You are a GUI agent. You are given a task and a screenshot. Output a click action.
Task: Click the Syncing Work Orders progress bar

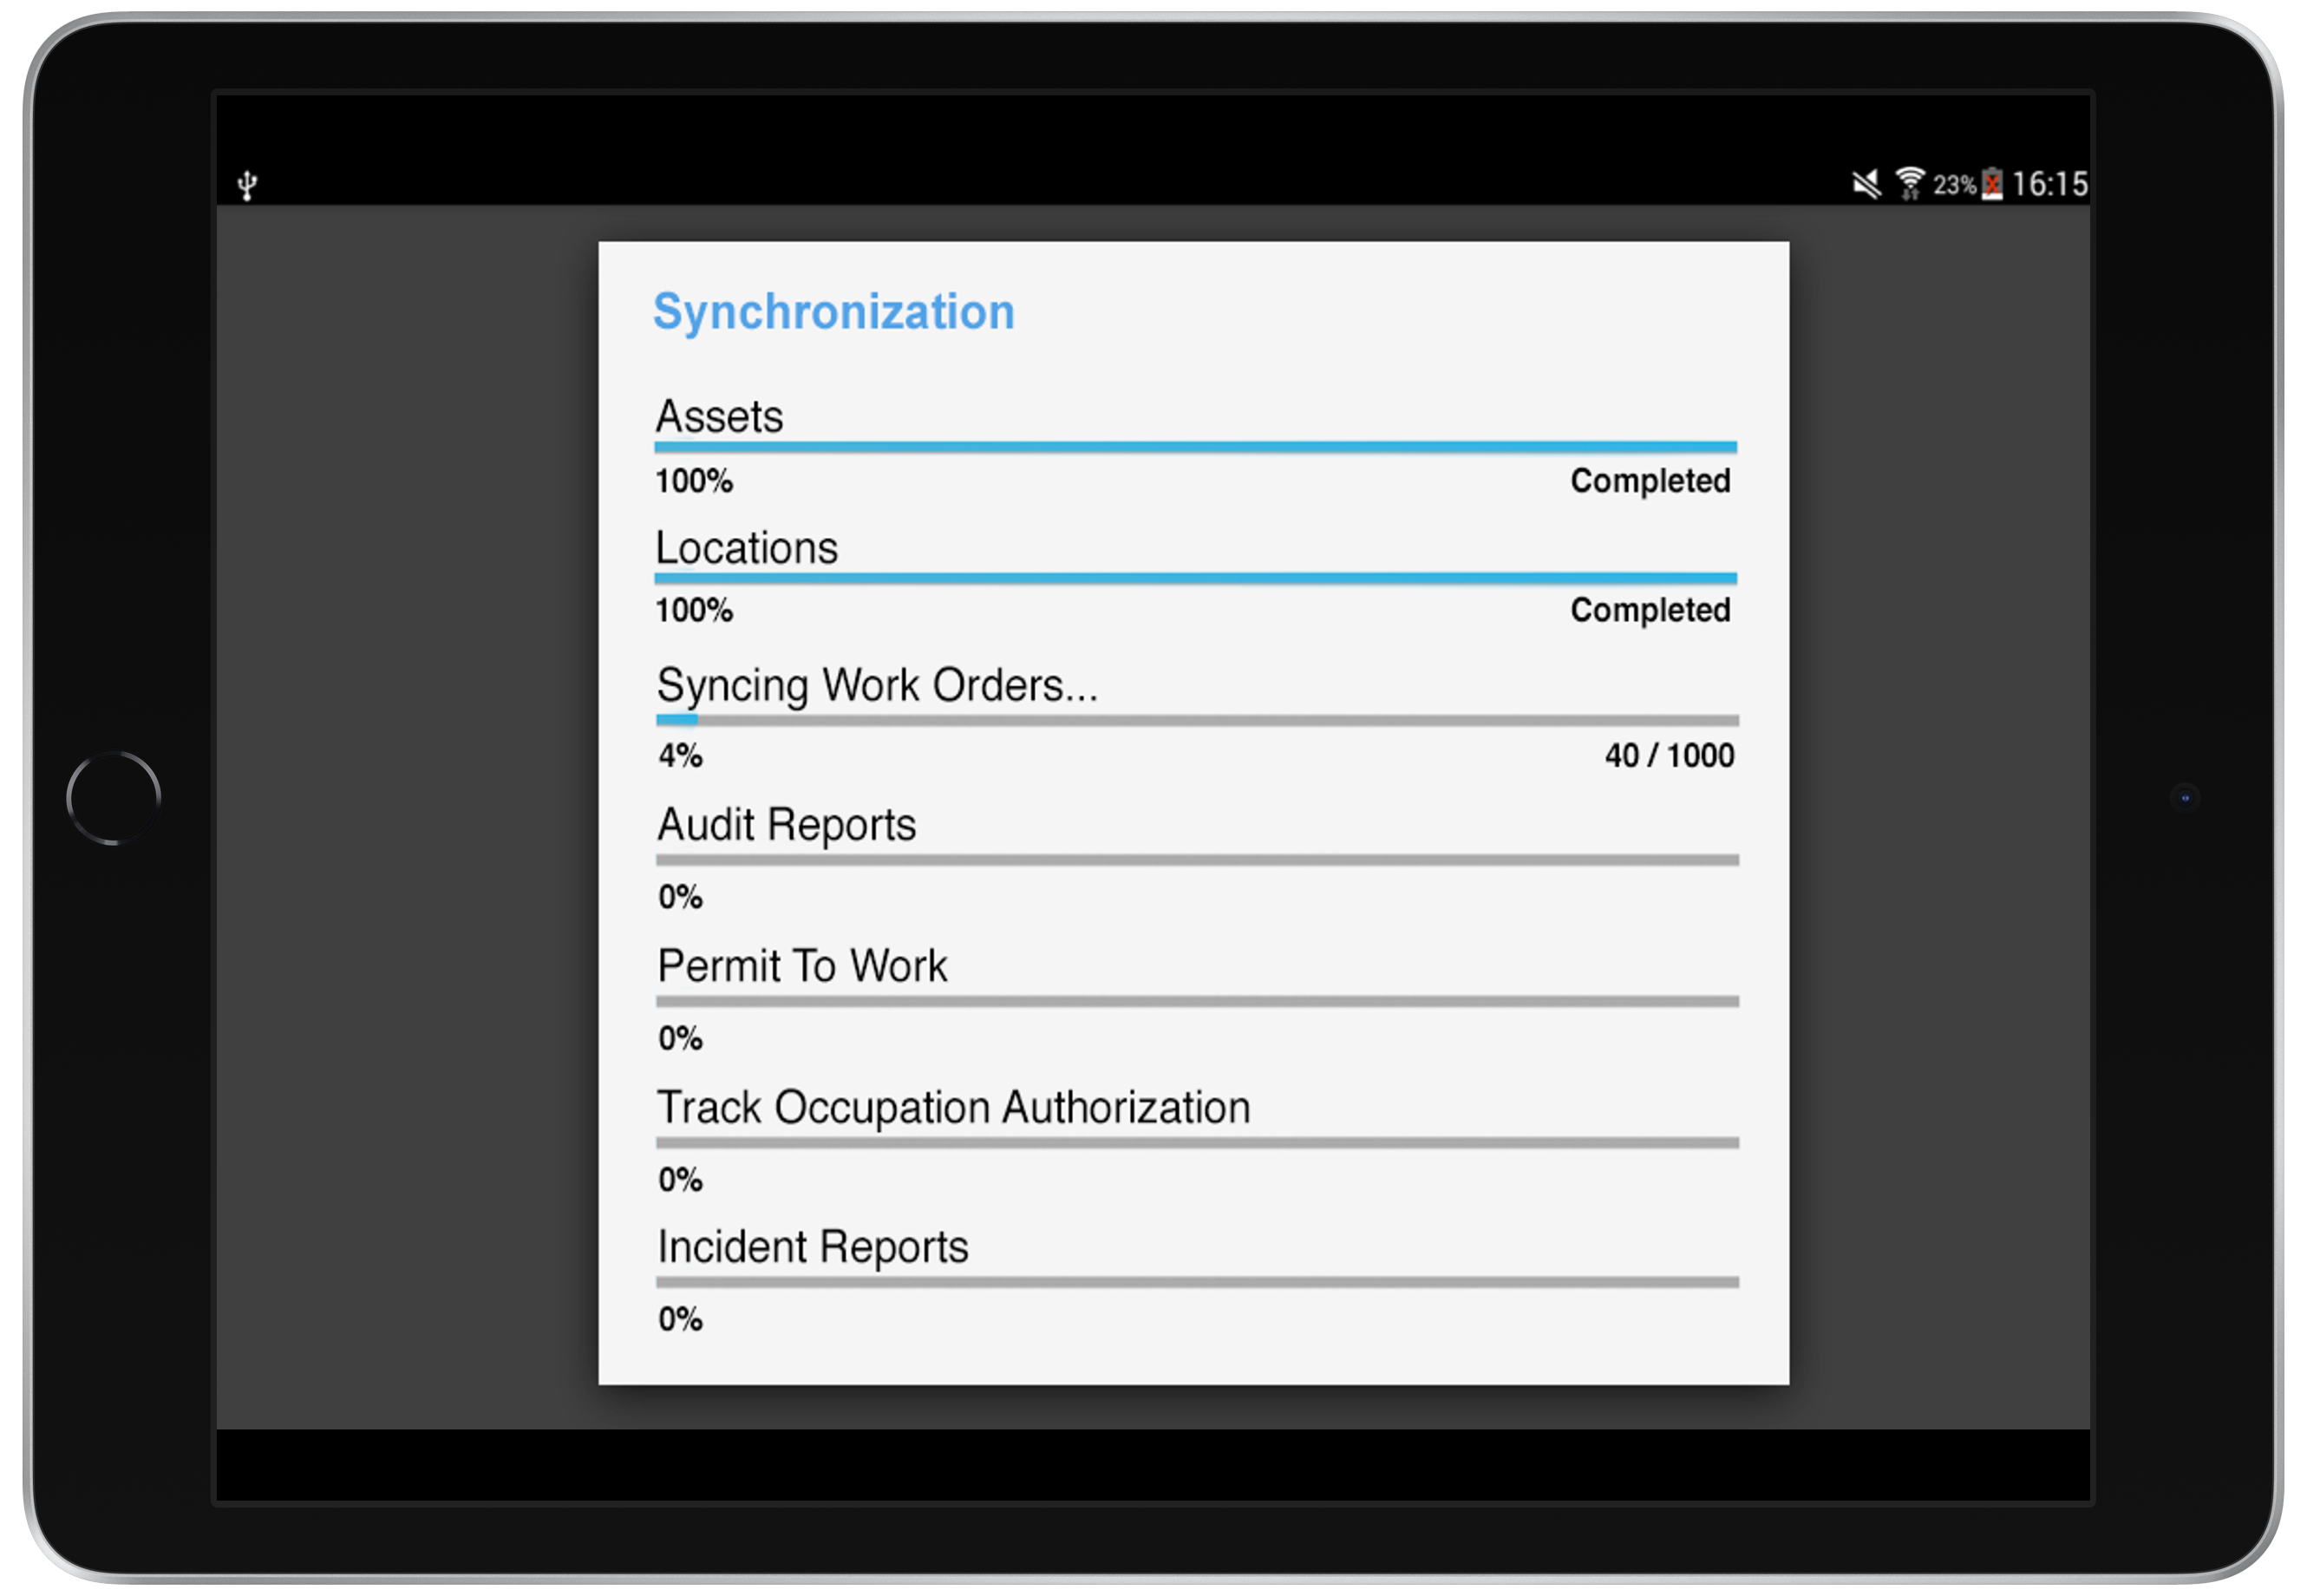coord(1197,720)
